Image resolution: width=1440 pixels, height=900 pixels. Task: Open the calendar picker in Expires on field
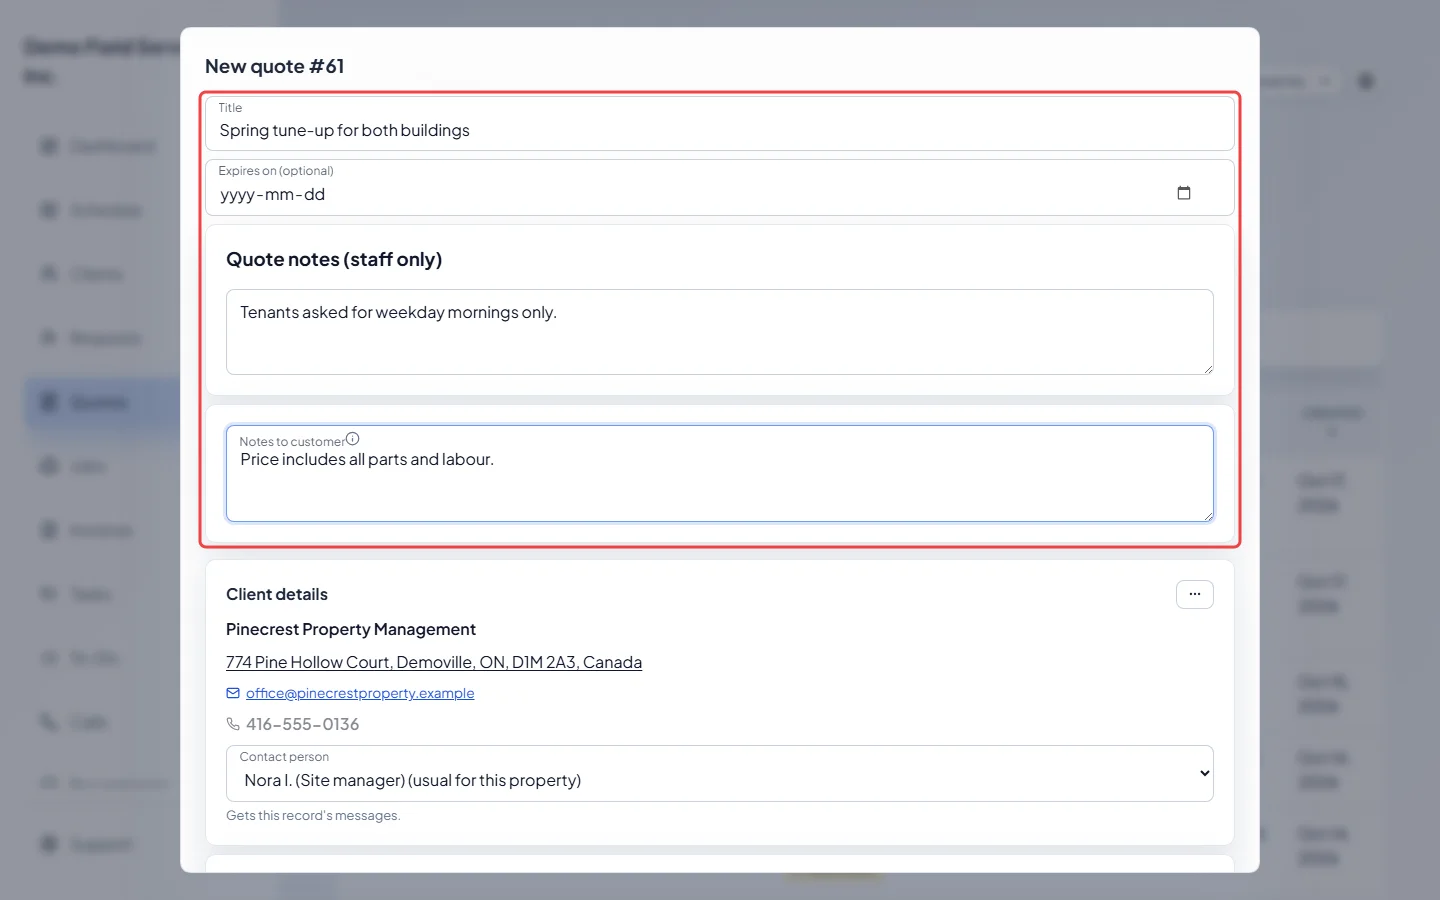point(1184,193)
